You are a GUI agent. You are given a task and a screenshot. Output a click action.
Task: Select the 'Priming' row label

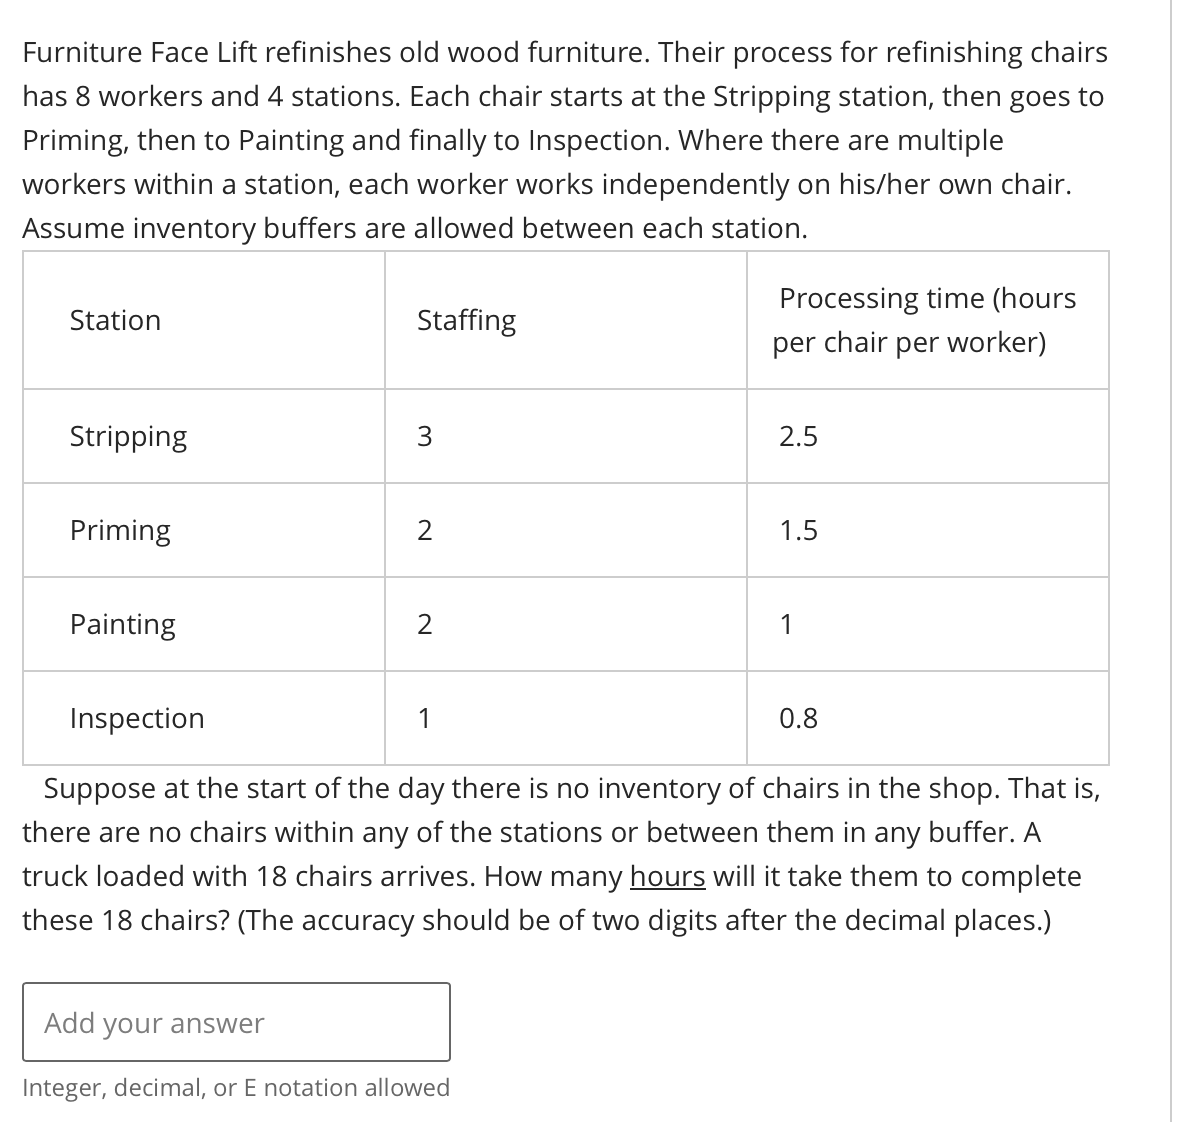pyautogui.click(x=120, y=530)
